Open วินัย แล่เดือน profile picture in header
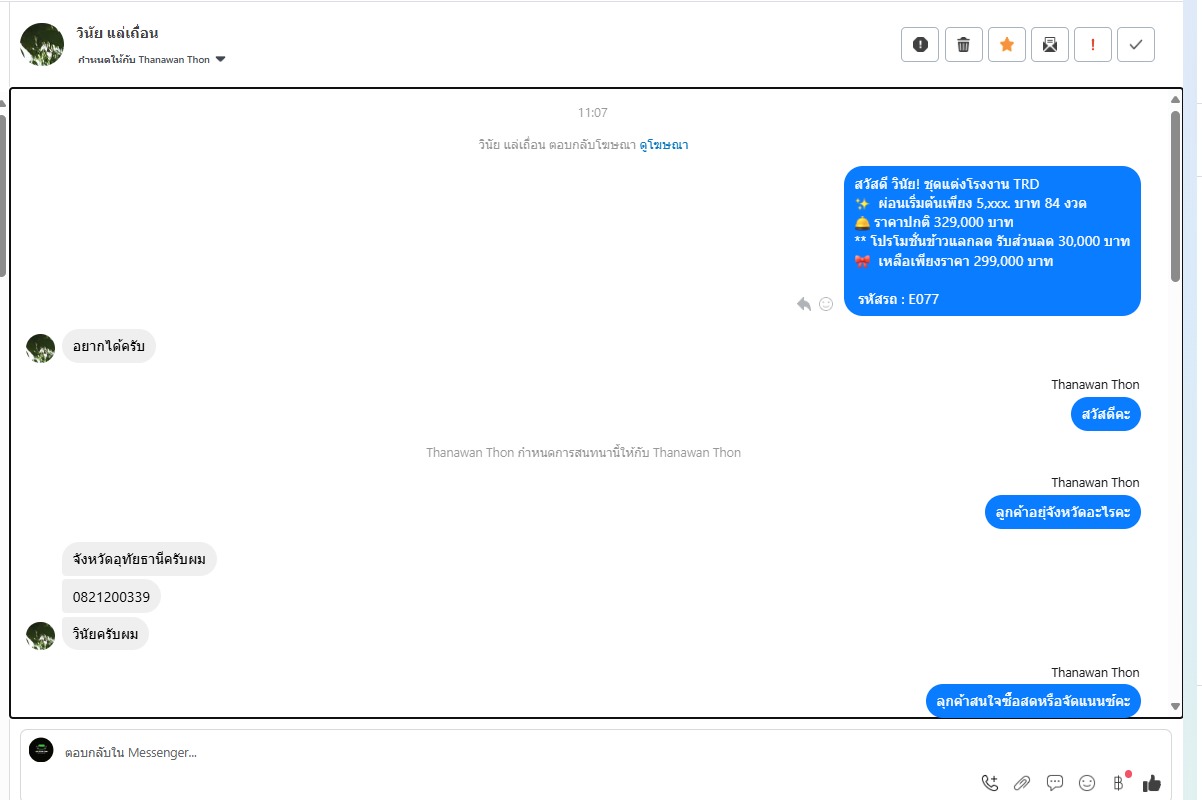 coord(42,44)
